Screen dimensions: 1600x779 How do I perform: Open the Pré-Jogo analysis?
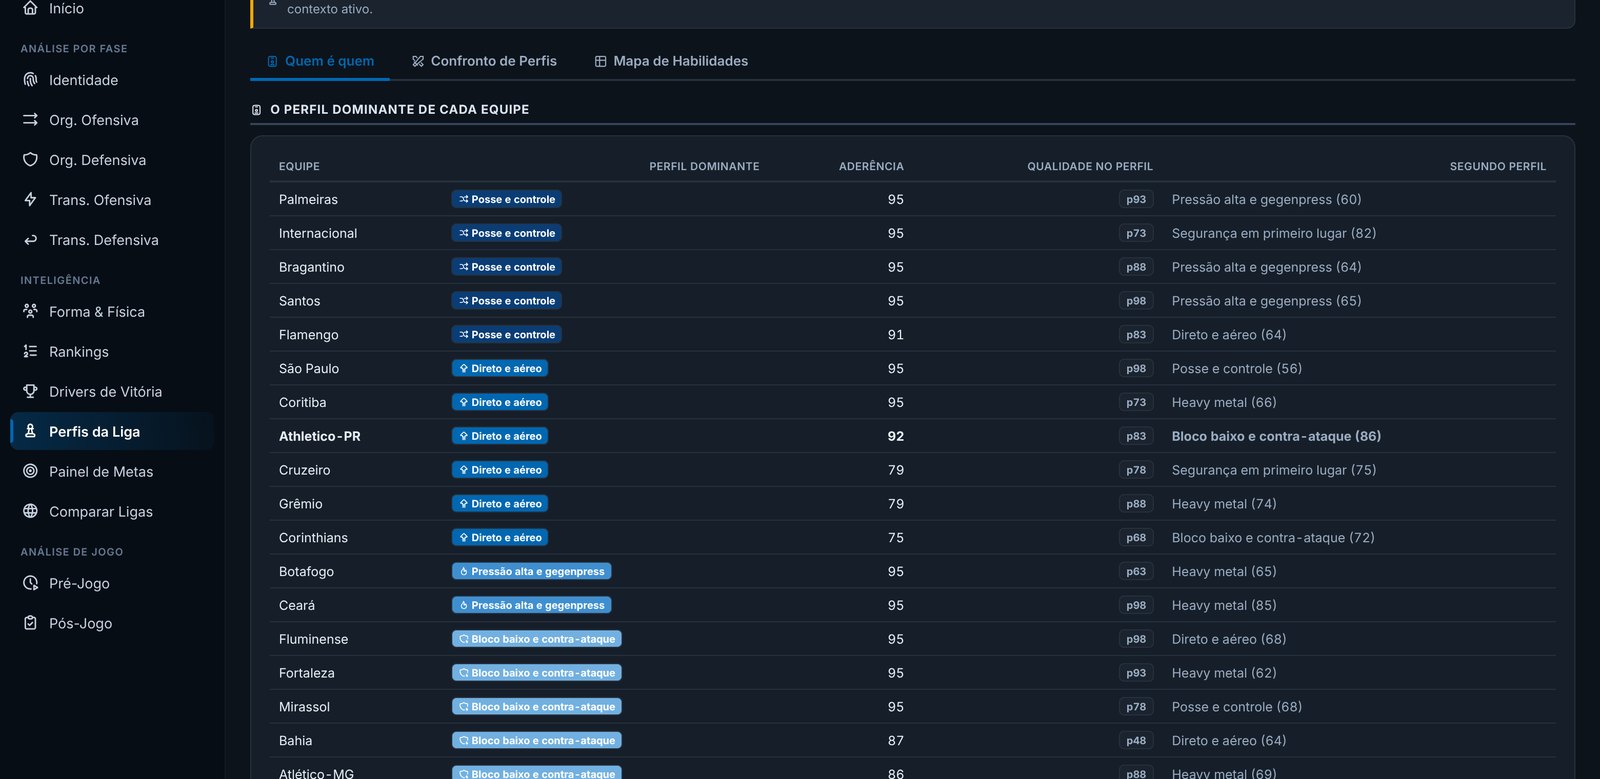point(112,583)
